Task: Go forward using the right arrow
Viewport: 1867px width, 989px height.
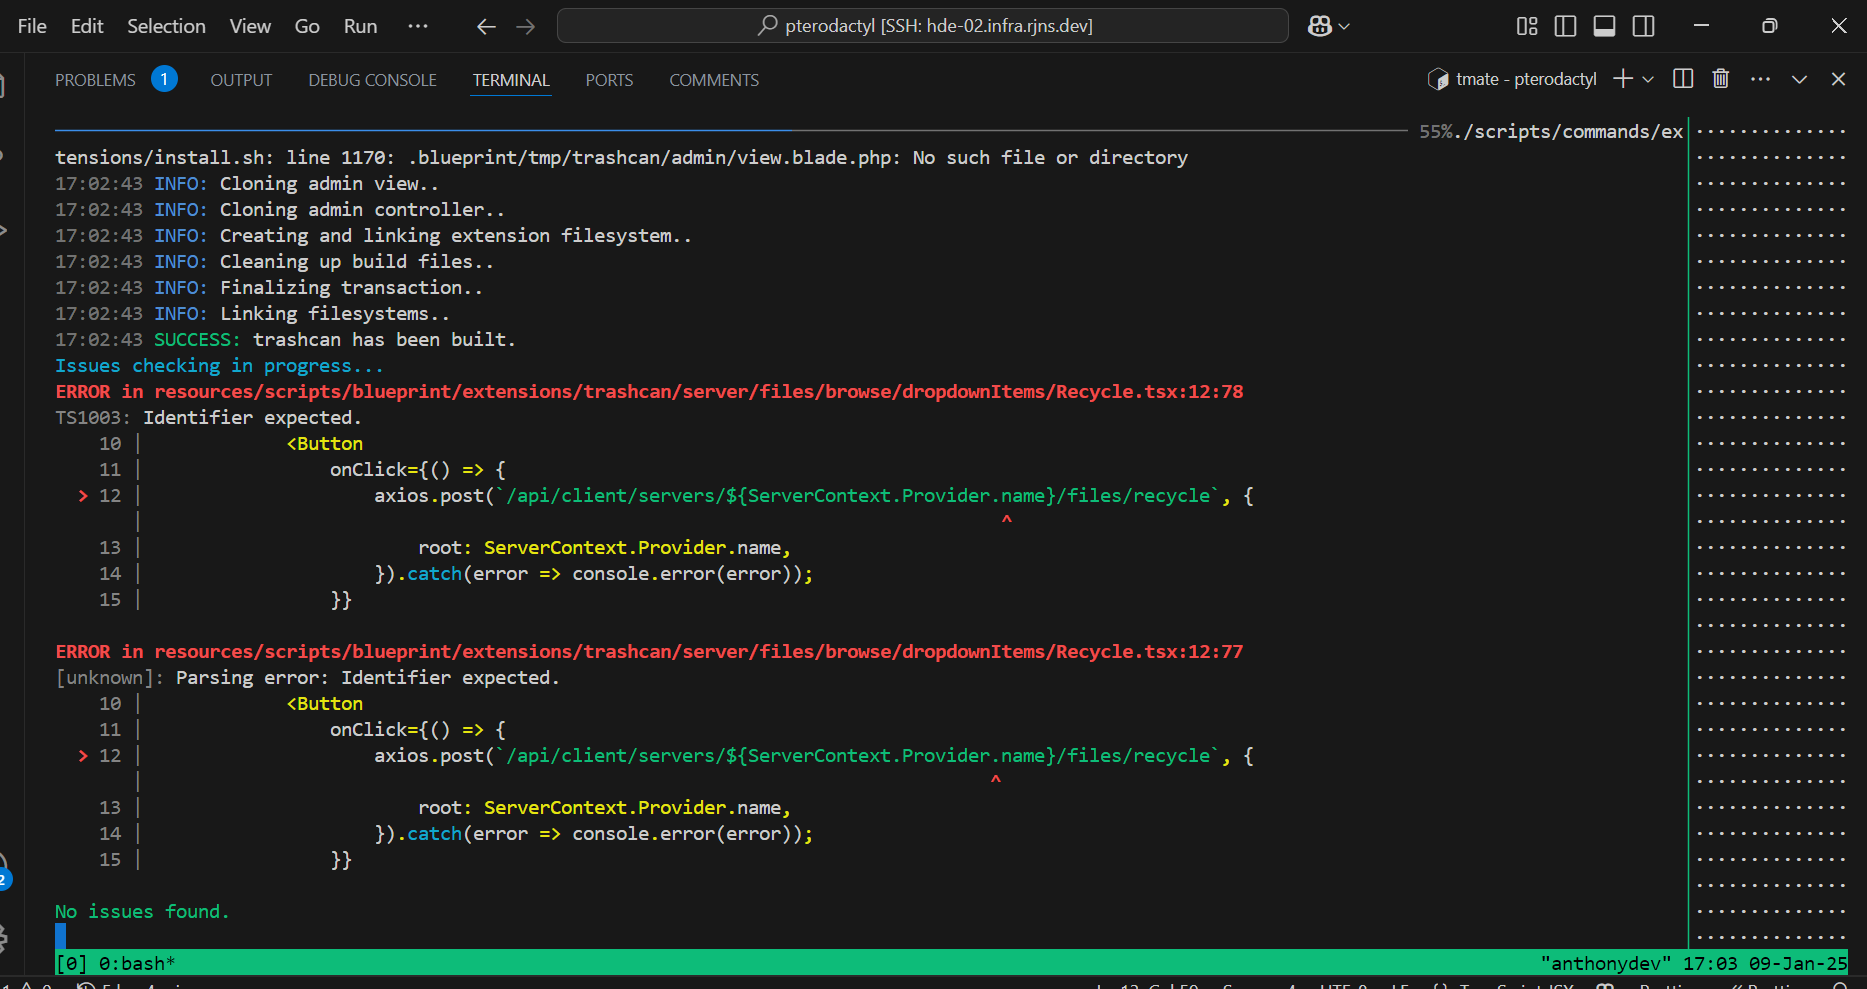Action: (x=526, y=27)
